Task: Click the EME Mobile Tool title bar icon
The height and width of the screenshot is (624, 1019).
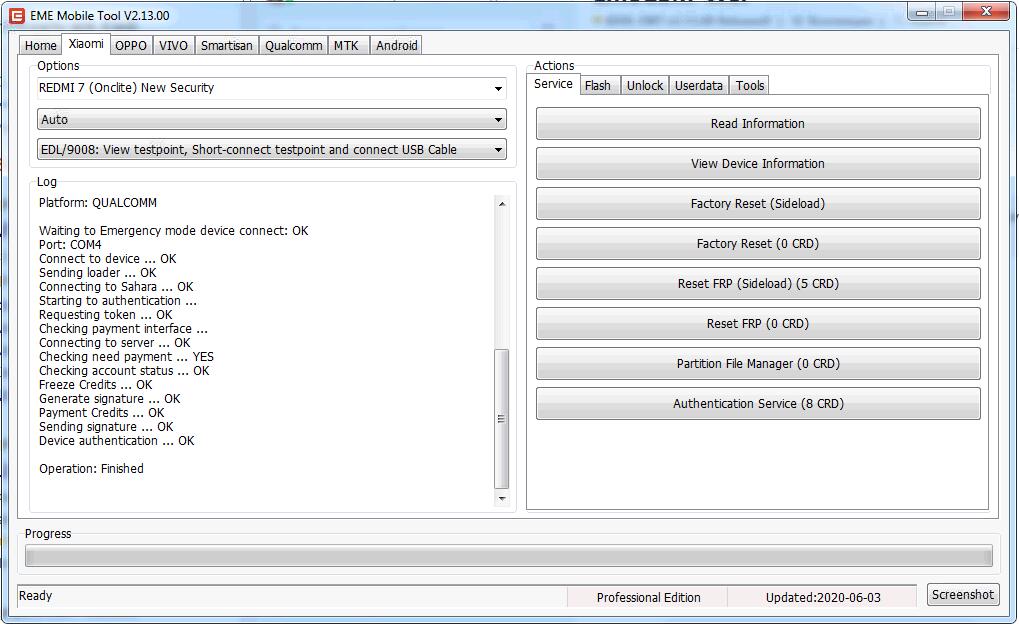Action: pos(16,15)
